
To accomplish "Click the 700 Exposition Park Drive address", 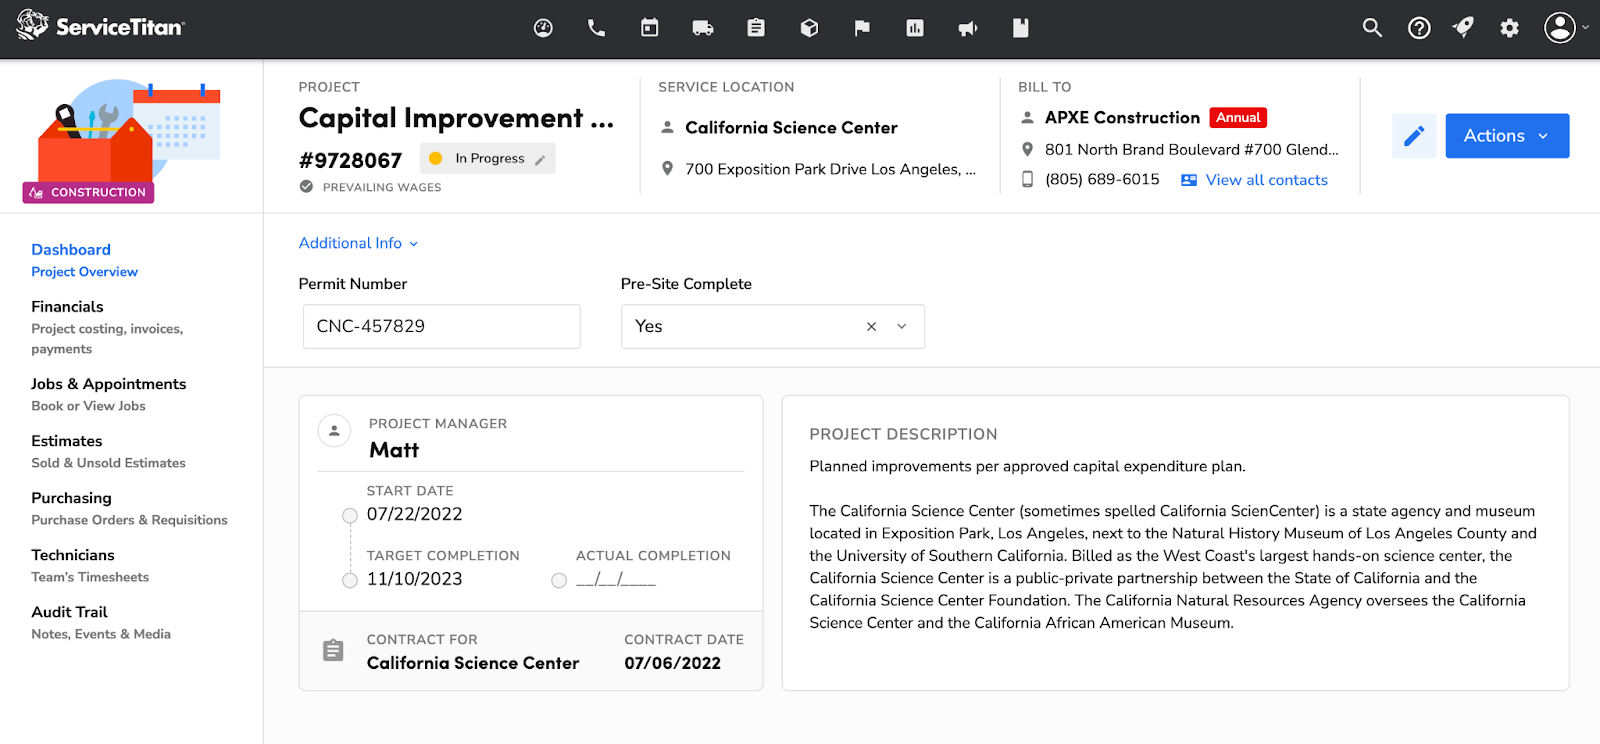I will 830,169.
